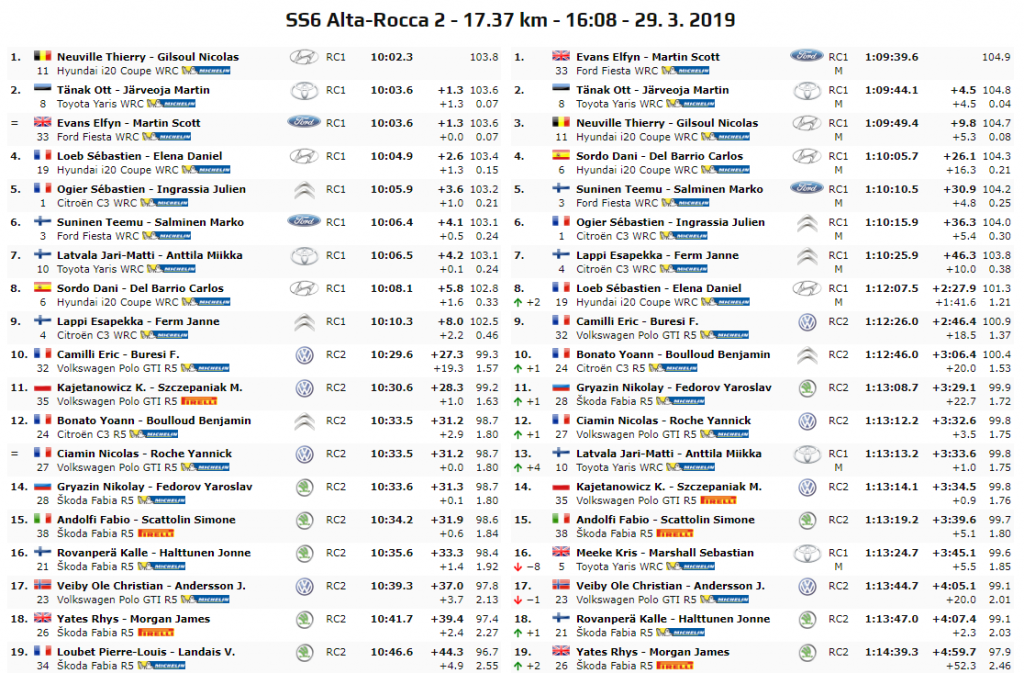Open Meeke Kris - Marshall Sebastian crew link

click(x=665, y=553)
